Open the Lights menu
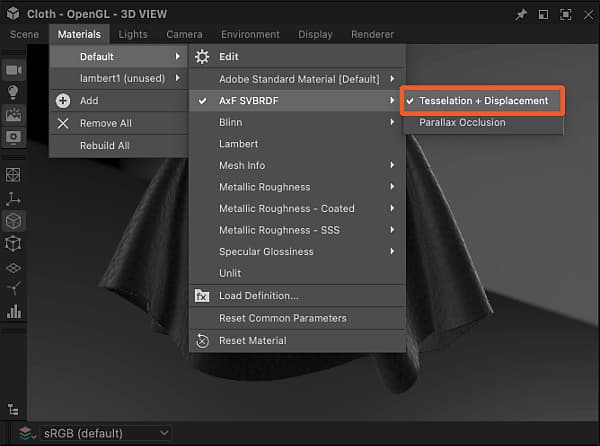Viewport: 600px width, 446px height. (x=133, y=34)
